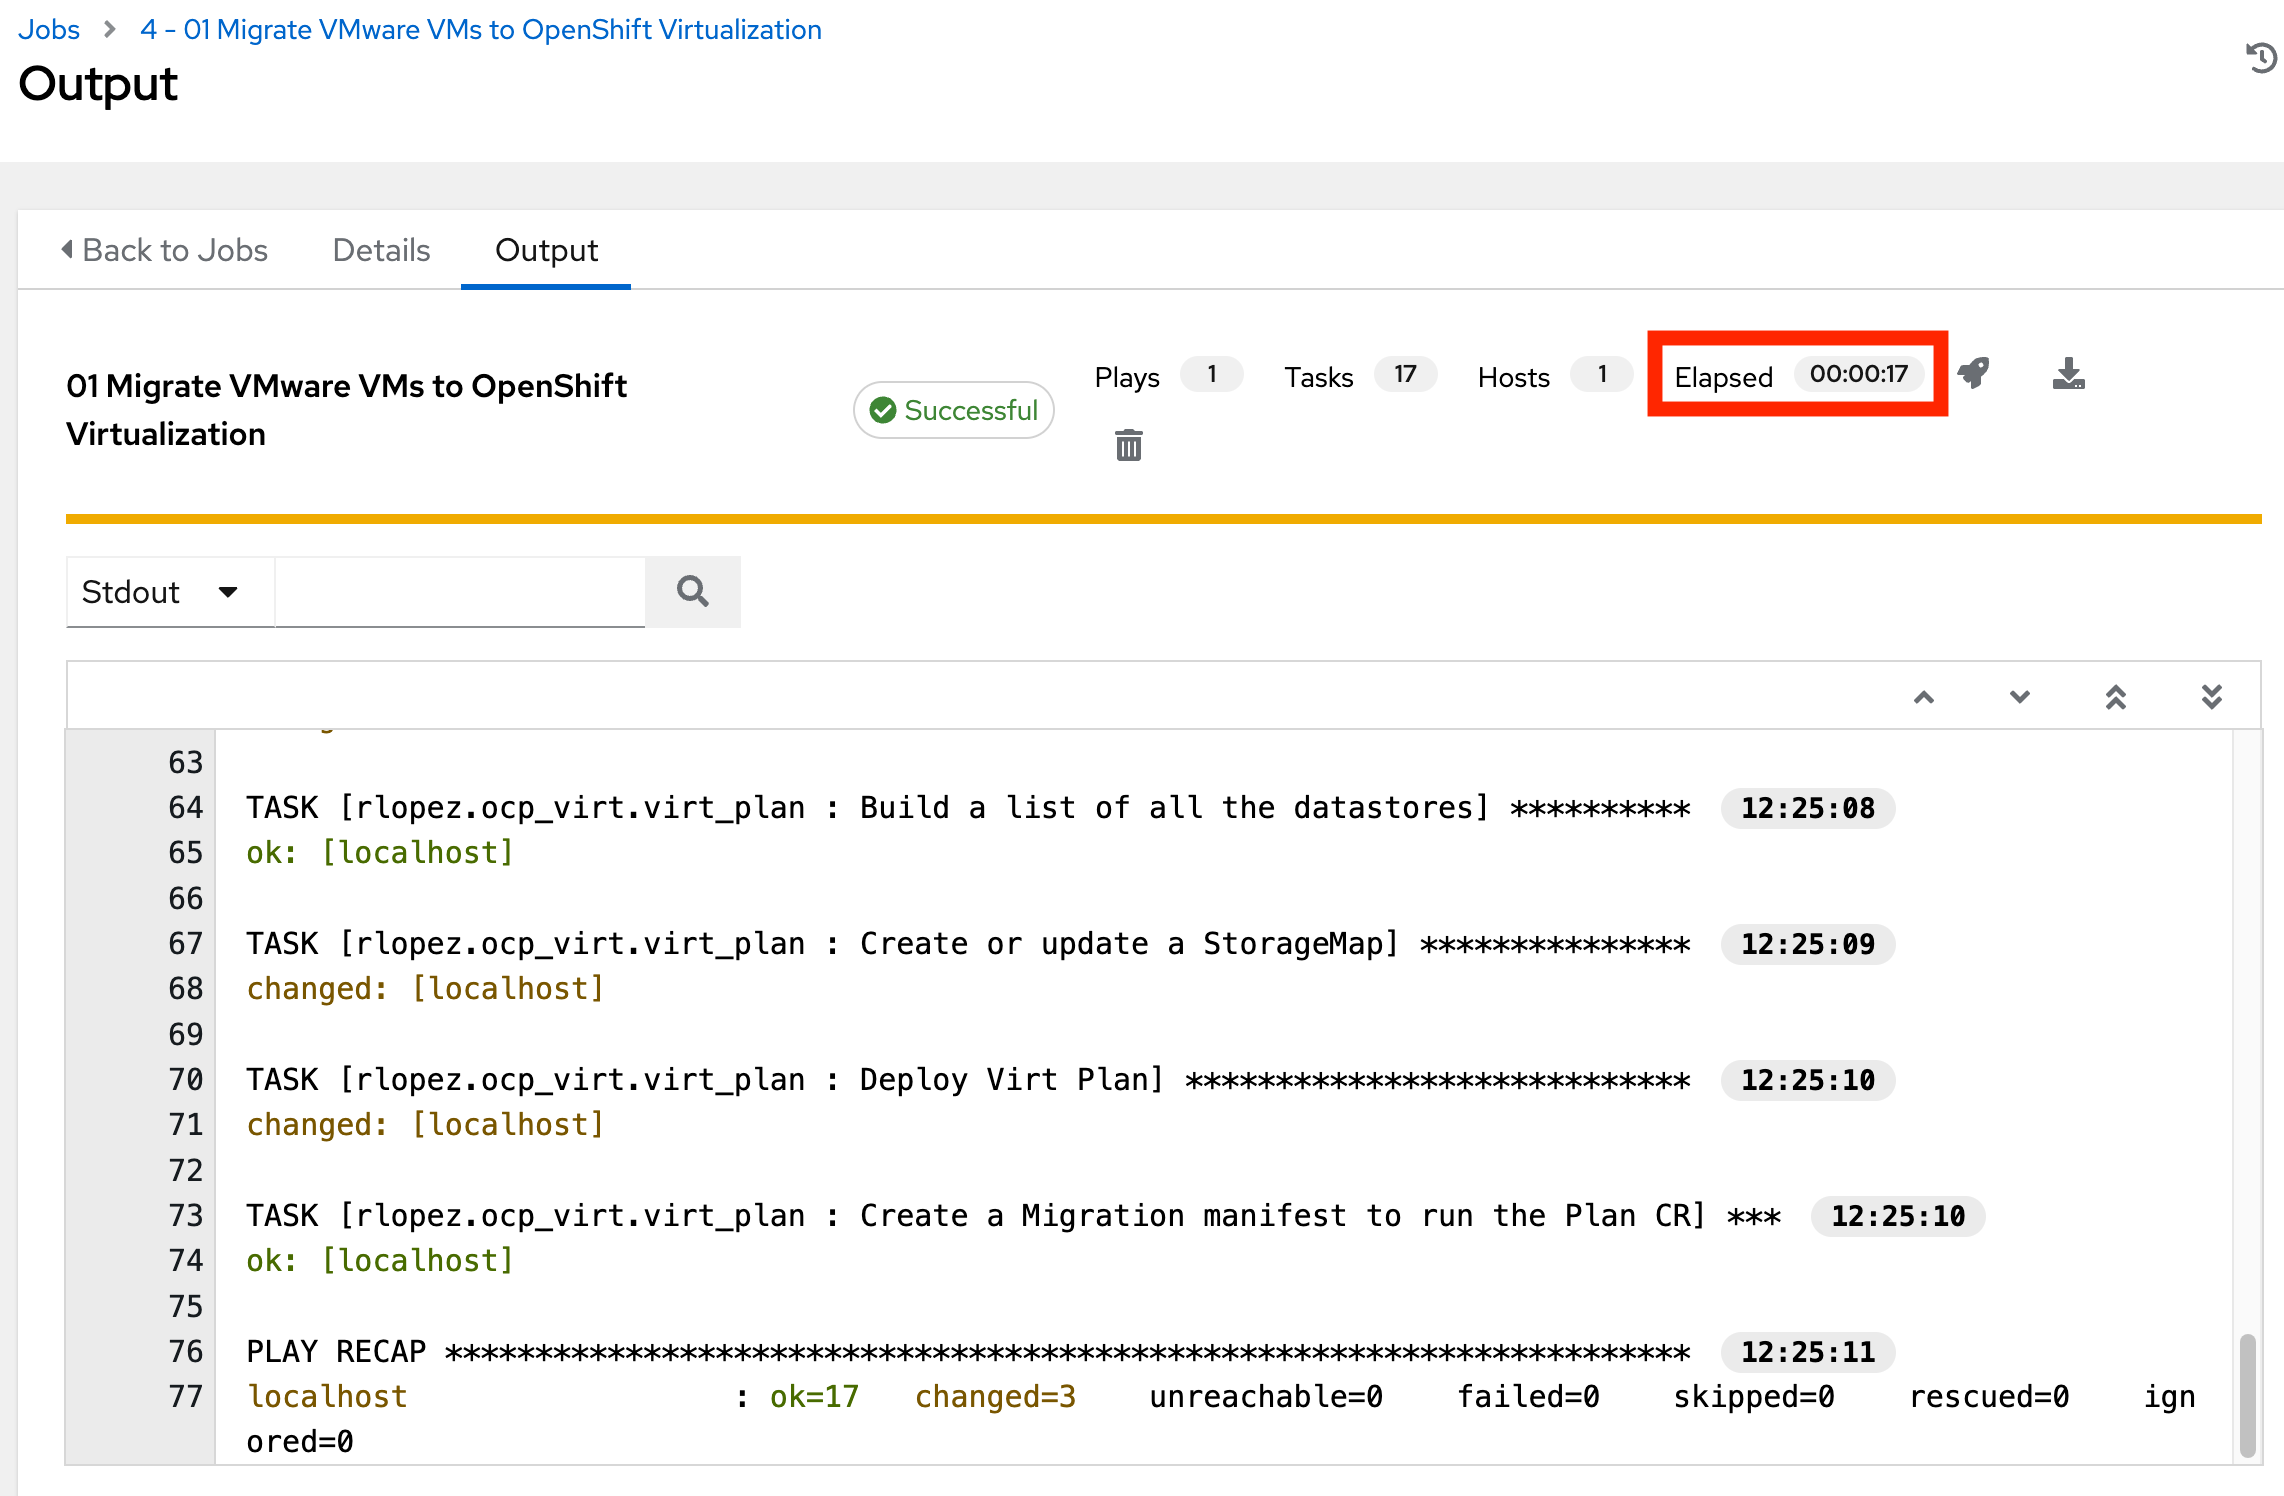Select the 'Create or update a StorageMap' task line
2284x1496 pixels.
point(968,944)
